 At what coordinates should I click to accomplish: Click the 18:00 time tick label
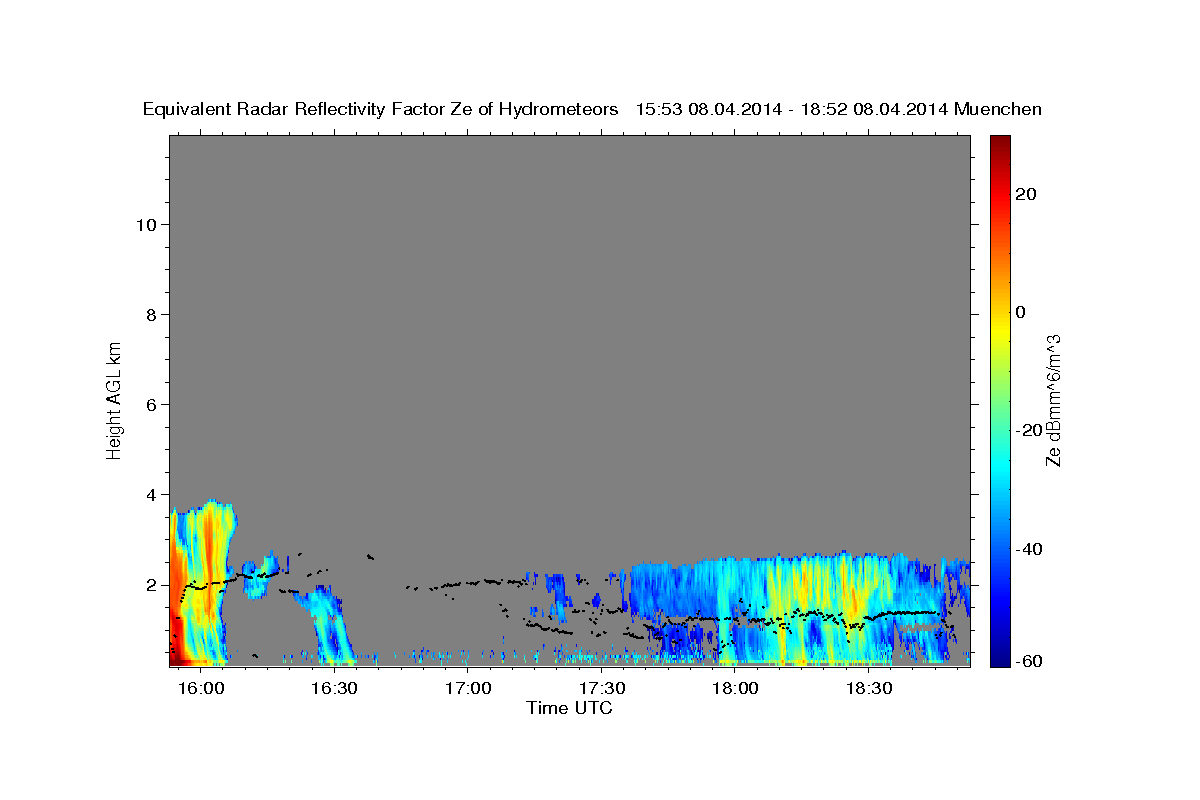pyautogui.click(x=735, y=689)
